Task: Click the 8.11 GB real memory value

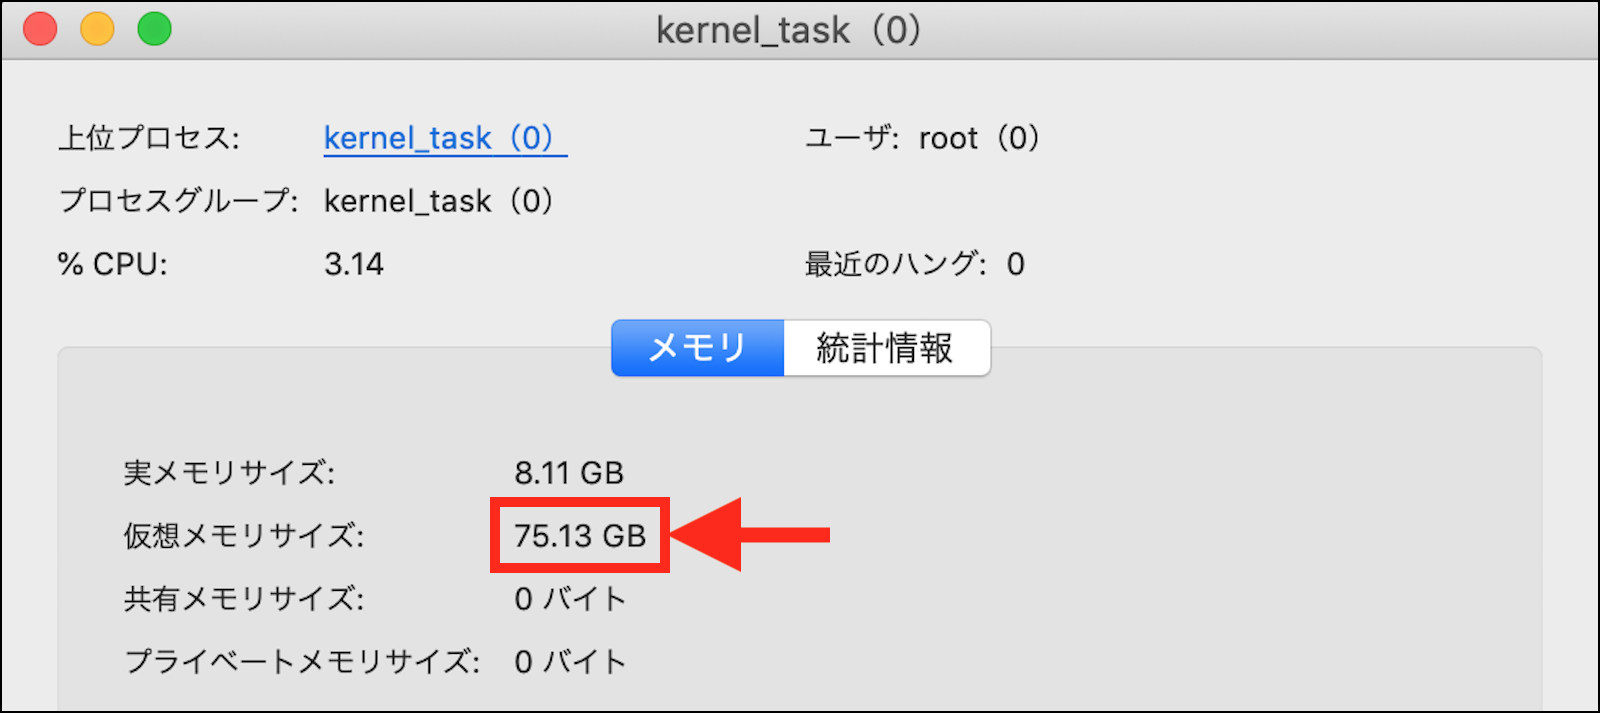Action: (x=569, y=473)
